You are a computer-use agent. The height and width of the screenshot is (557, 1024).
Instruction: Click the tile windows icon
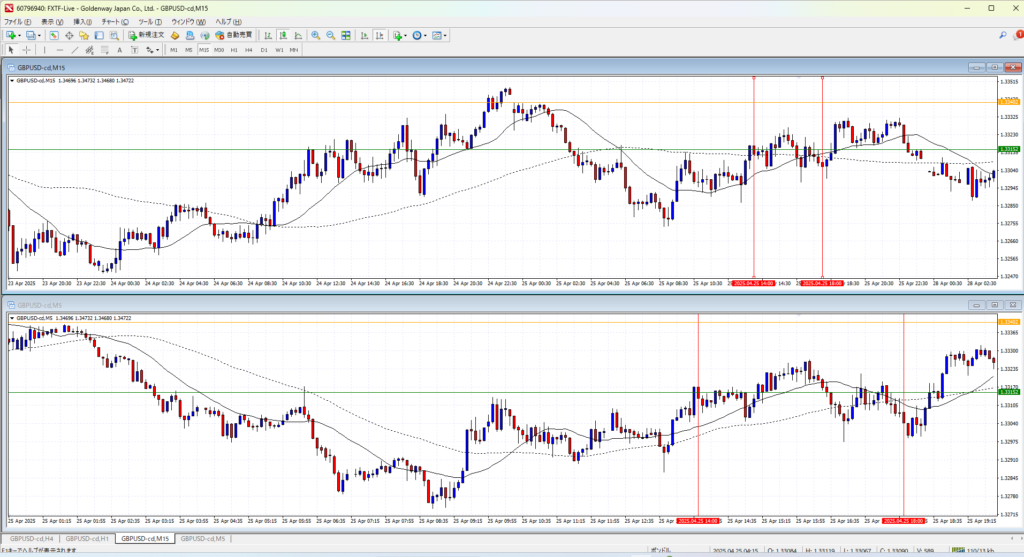click(346, 35)
